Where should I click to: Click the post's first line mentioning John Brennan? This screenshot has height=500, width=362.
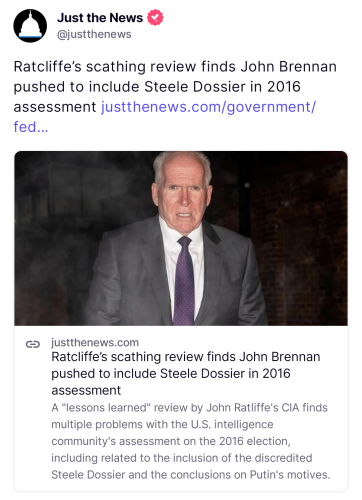[x=175, y=67]
